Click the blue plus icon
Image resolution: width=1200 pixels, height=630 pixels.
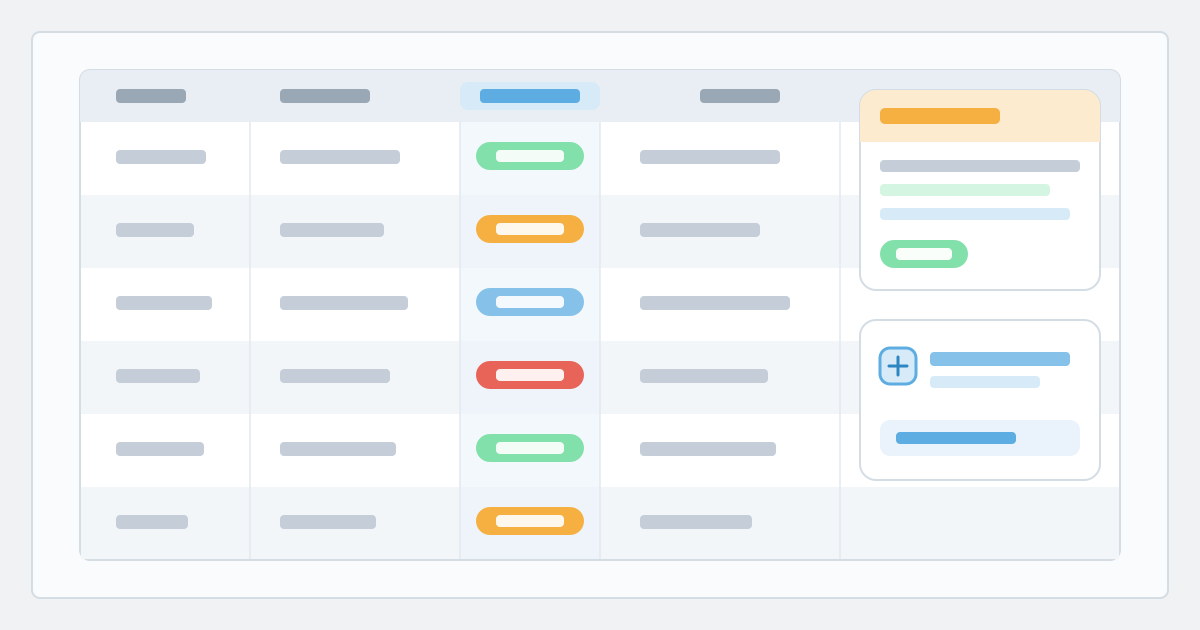(898, 366)
